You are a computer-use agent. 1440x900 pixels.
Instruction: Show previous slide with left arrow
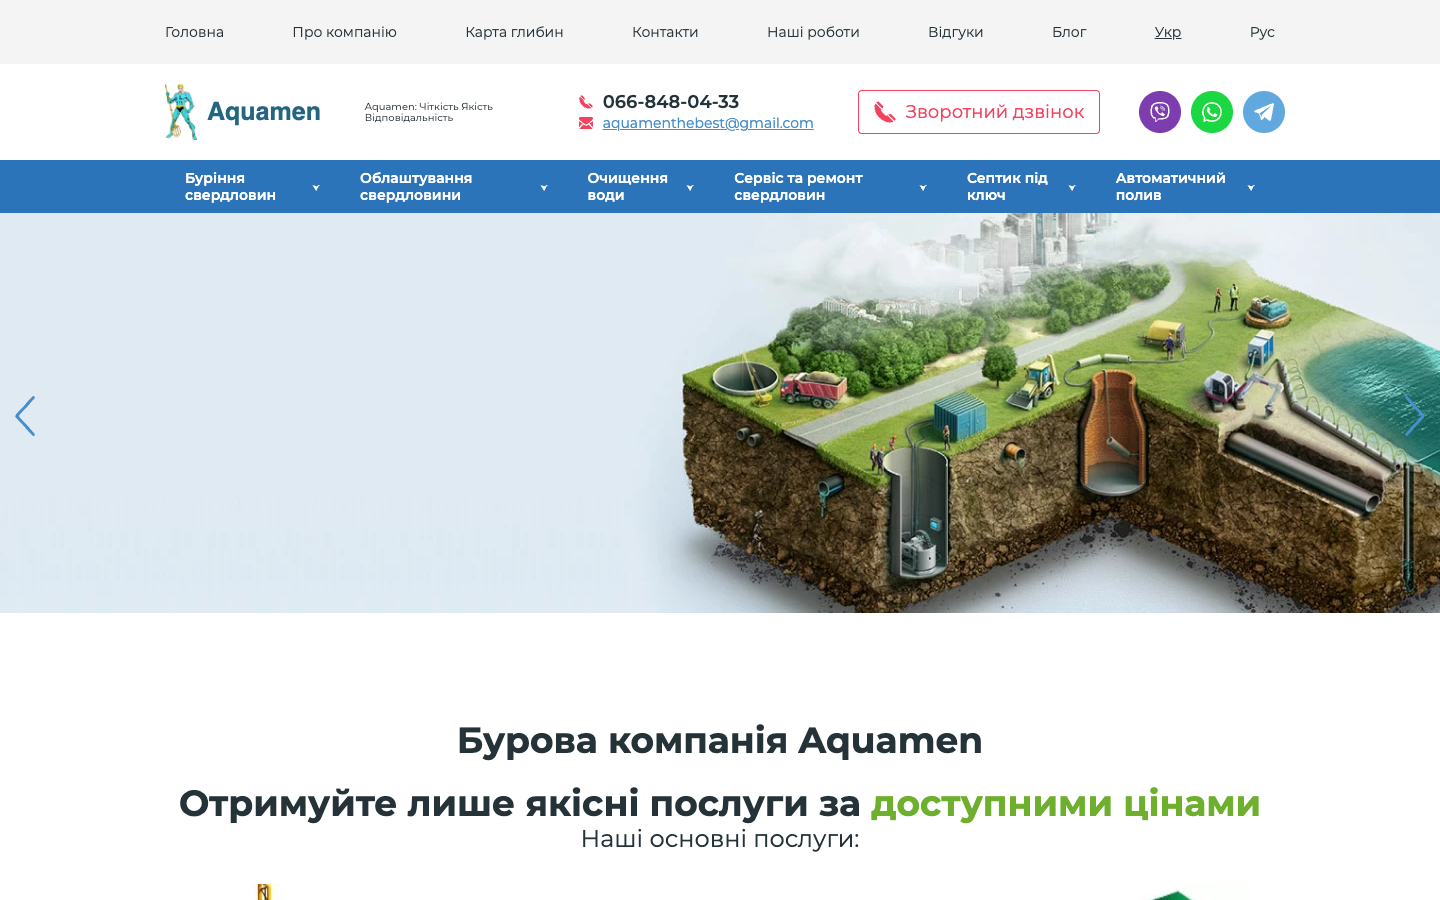25,416
